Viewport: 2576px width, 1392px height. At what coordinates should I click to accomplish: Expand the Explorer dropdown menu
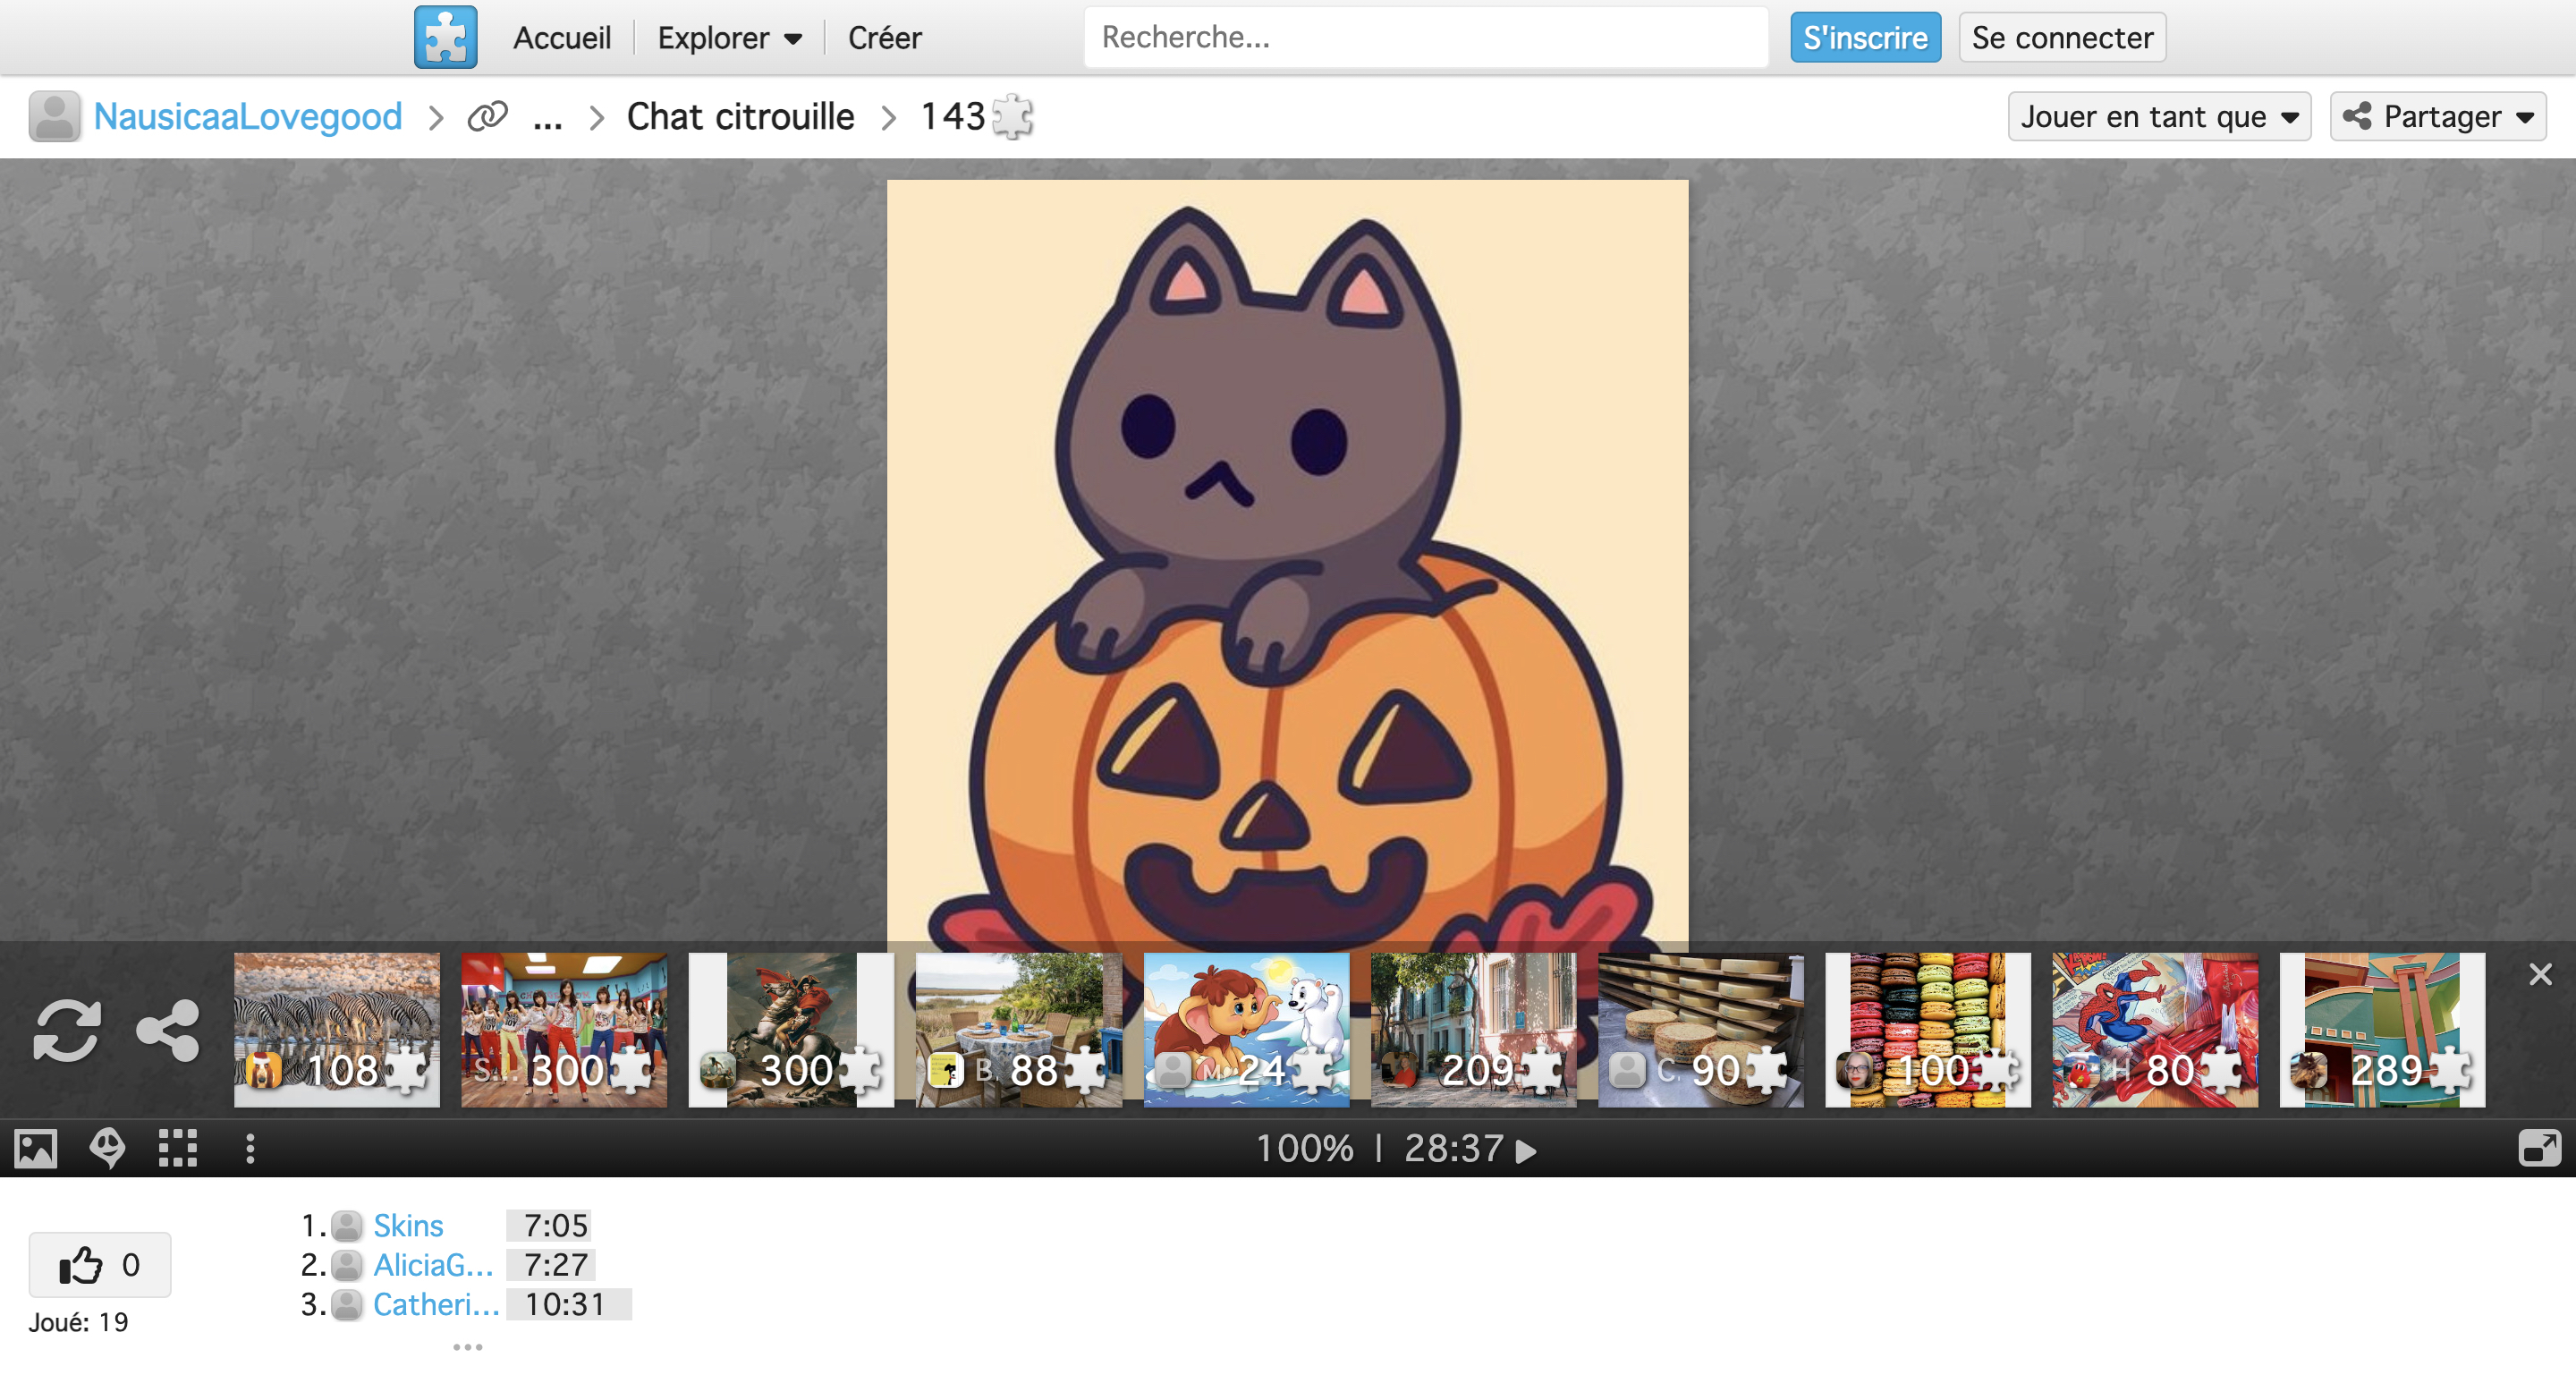pyautogui.click(x=729, y=38)
